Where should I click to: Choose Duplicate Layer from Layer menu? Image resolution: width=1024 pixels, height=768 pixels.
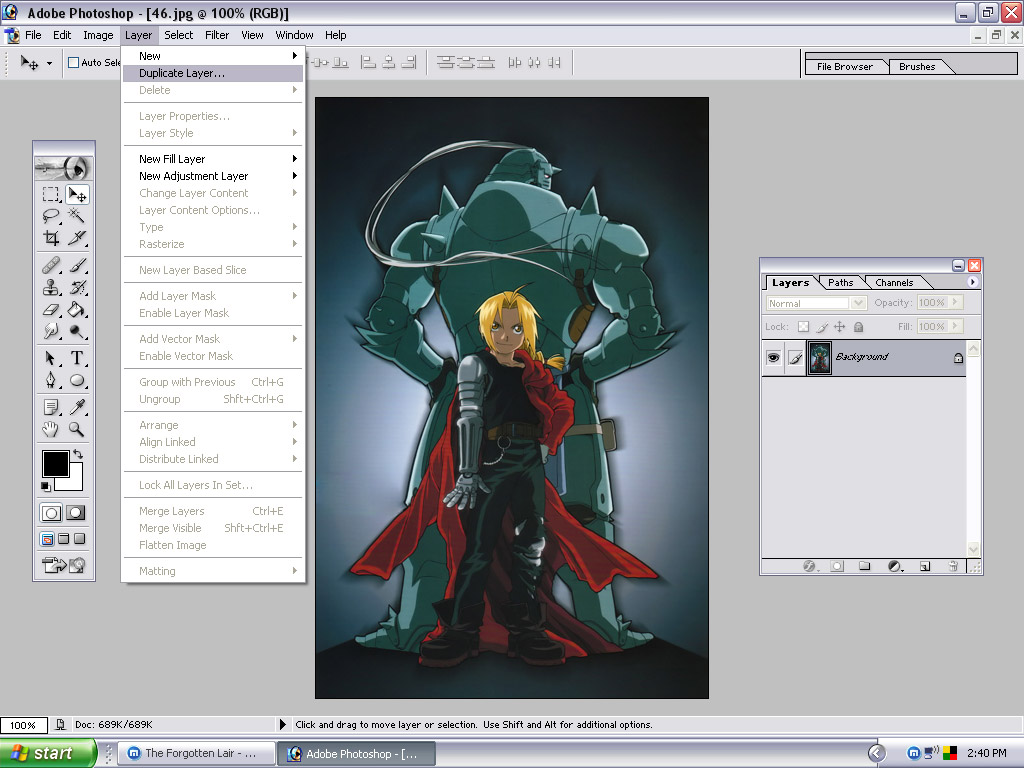pos(212,73)
